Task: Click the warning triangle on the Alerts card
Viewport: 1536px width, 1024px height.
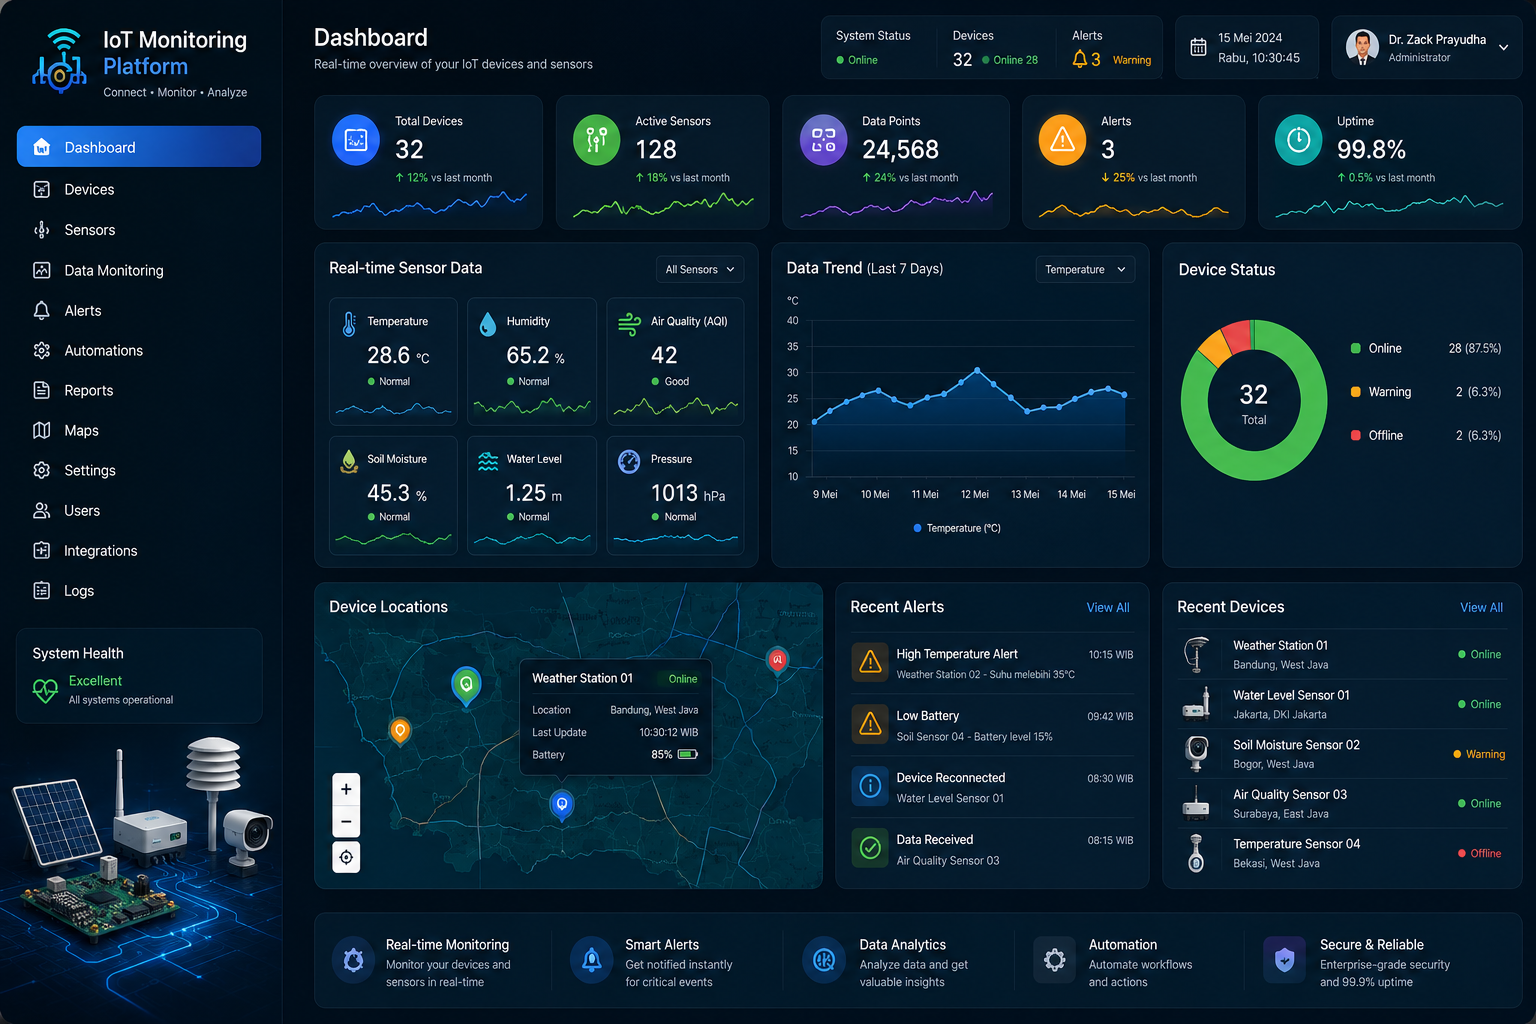Action: (1063, 140)
